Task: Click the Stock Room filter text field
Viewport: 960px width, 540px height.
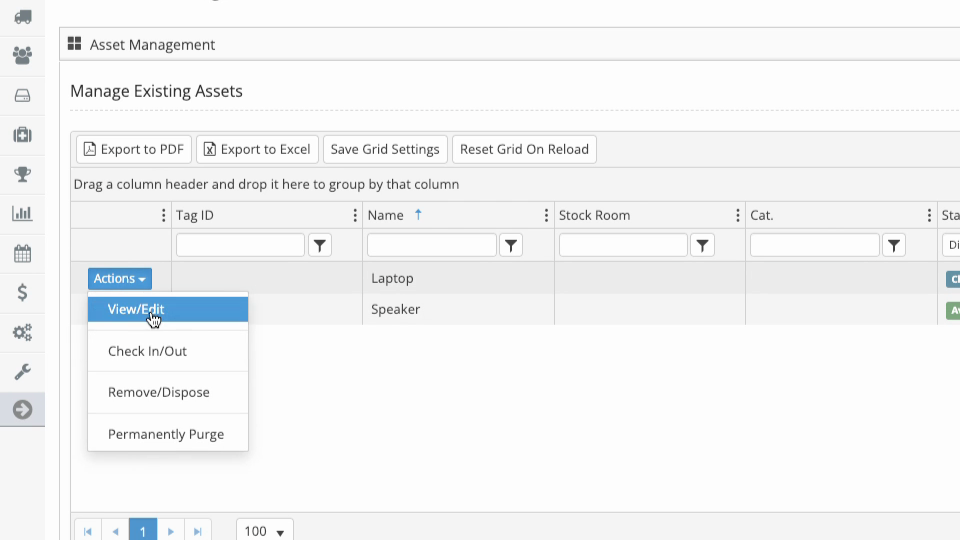Action: coord(623,246)
